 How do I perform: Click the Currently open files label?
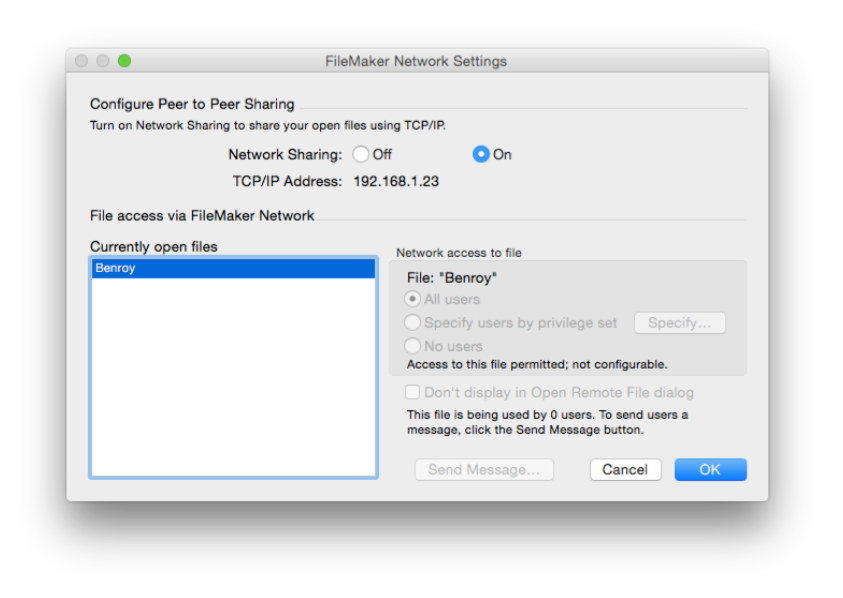click(153, 246)
